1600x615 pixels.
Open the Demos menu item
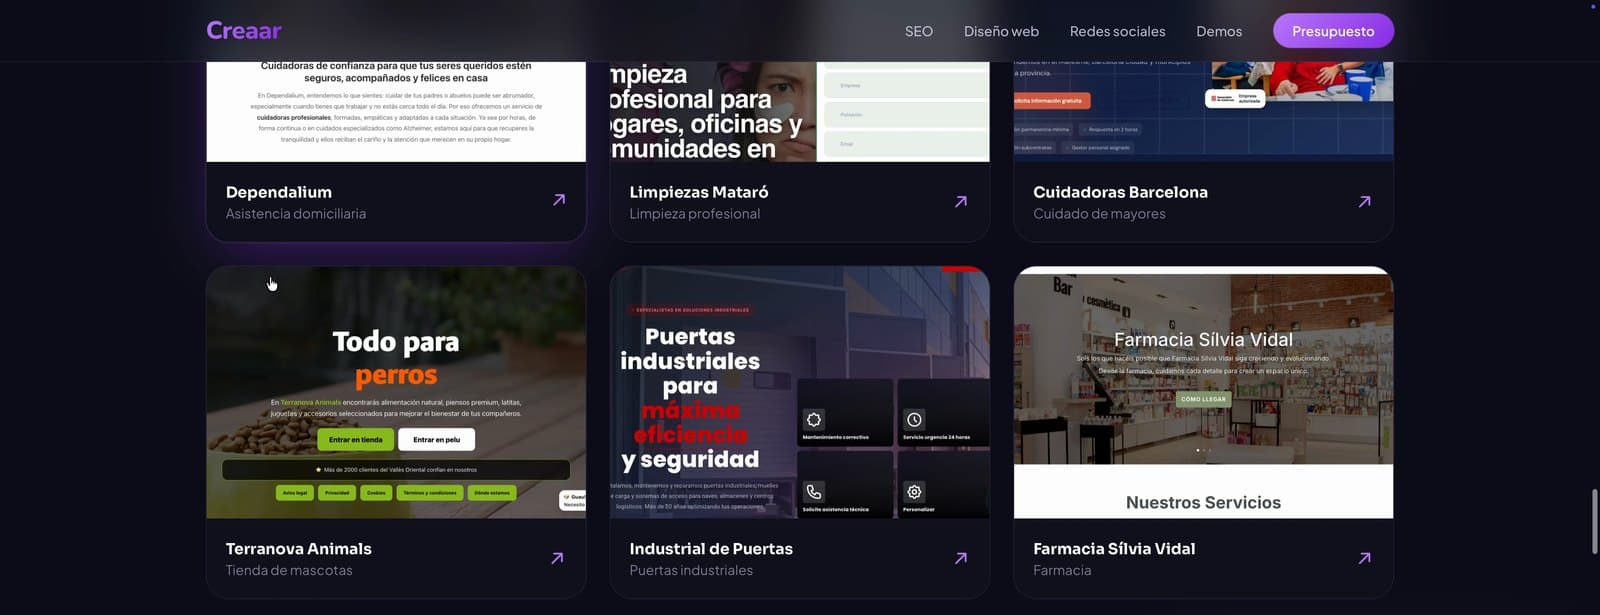pos(1219,31)
